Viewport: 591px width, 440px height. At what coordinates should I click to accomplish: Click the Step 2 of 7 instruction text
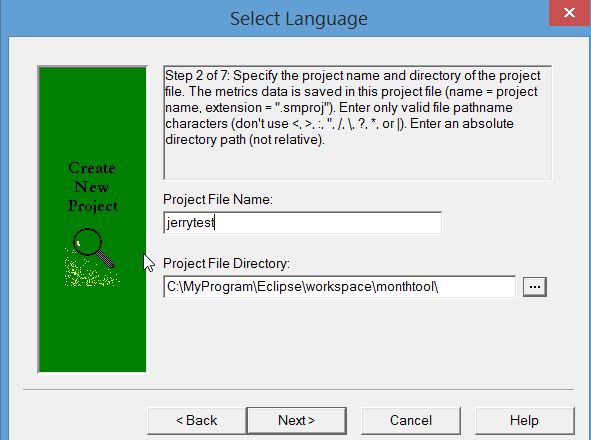pyautogui.click(x=353, y=107)
